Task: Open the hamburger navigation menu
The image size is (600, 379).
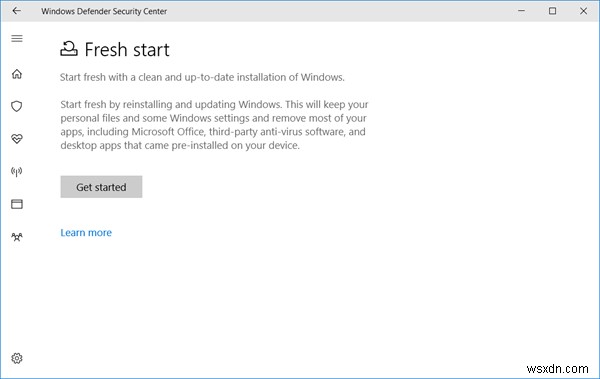Action: [17, 38]
